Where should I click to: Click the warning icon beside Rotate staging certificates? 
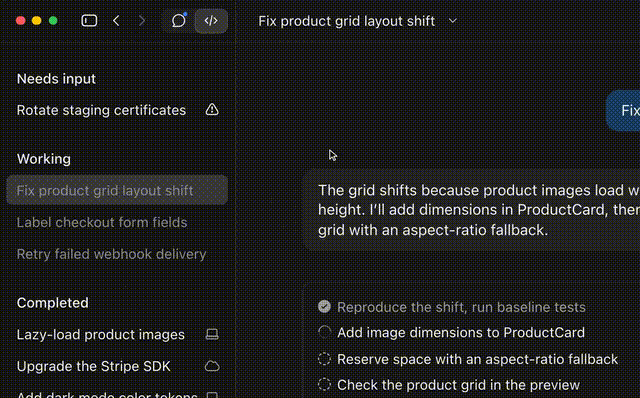[212, 109]
